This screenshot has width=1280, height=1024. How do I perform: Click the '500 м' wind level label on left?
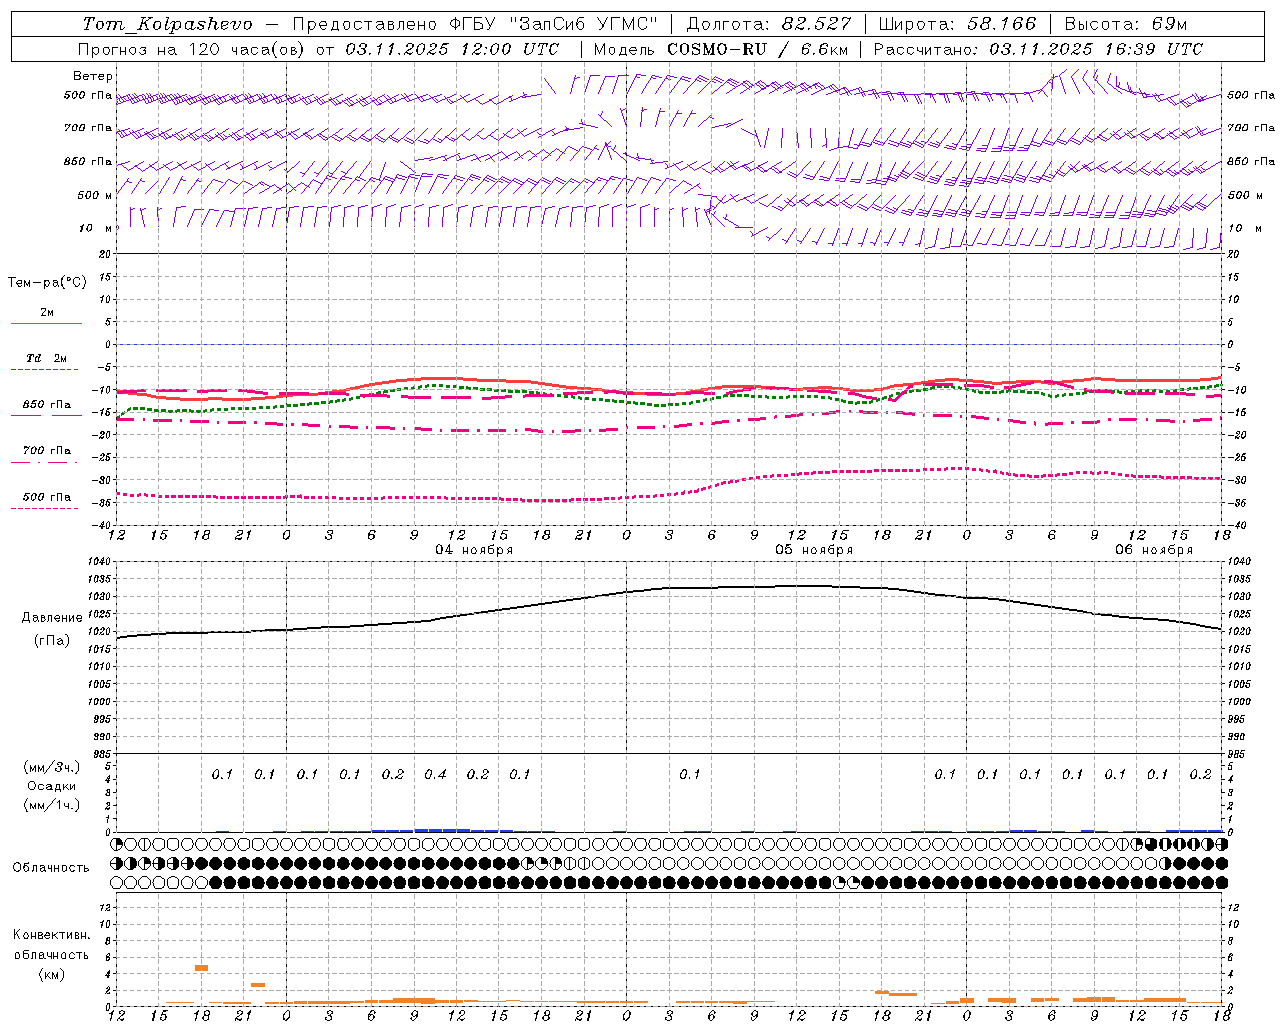pos(95,195)
